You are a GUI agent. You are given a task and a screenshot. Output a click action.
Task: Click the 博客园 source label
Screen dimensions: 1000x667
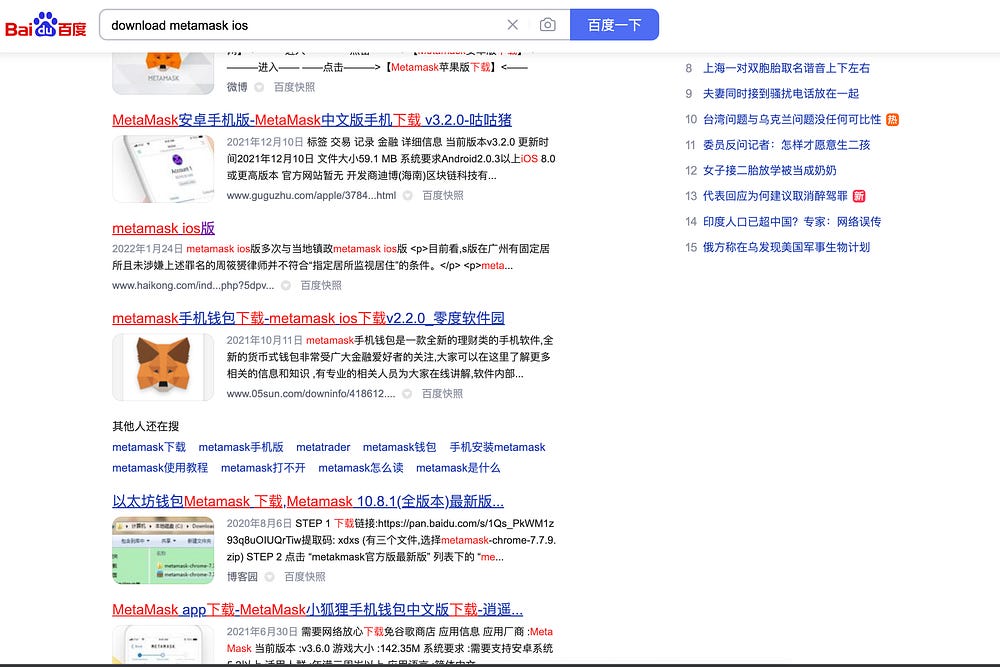tap(242, 576)
